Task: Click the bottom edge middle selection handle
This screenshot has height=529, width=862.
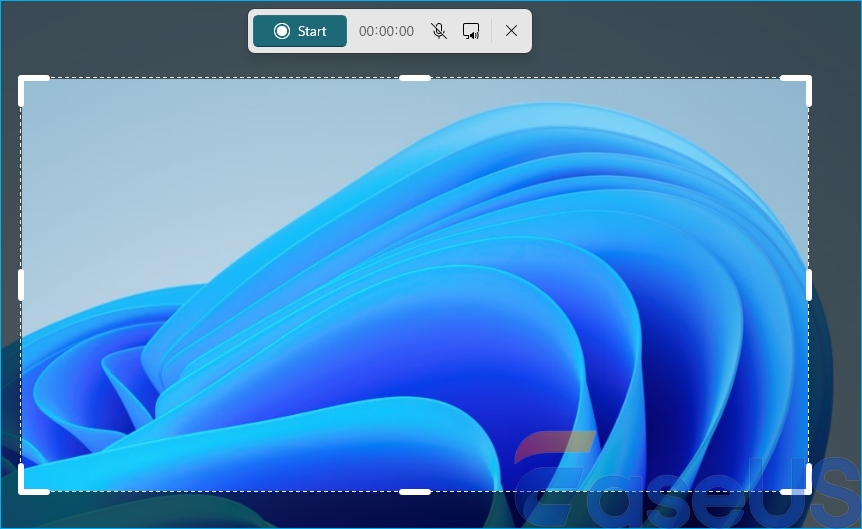Action: click(415, 492)
